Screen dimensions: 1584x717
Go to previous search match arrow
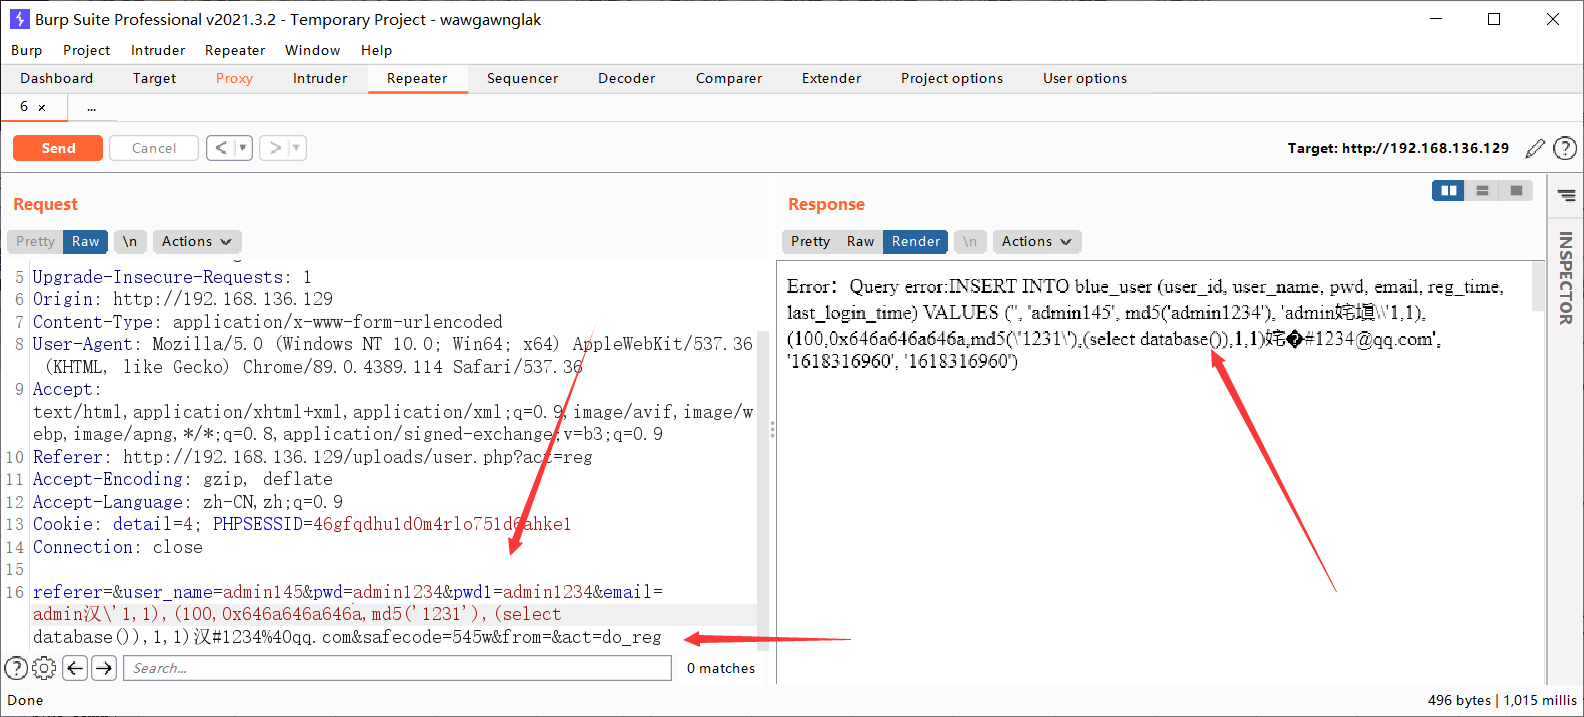75,668
